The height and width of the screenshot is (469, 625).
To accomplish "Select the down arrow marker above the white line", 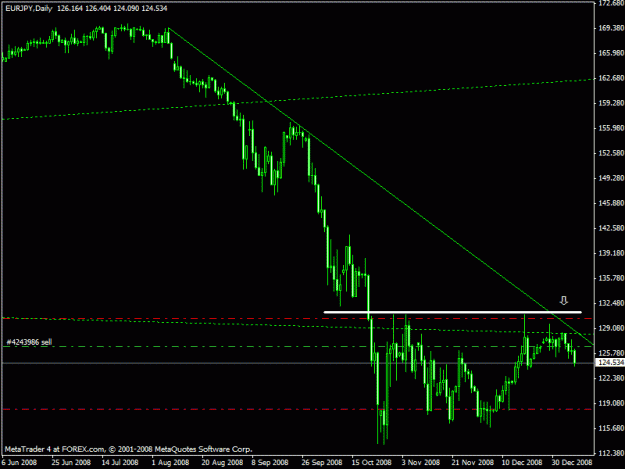I will tap(564, 300).
